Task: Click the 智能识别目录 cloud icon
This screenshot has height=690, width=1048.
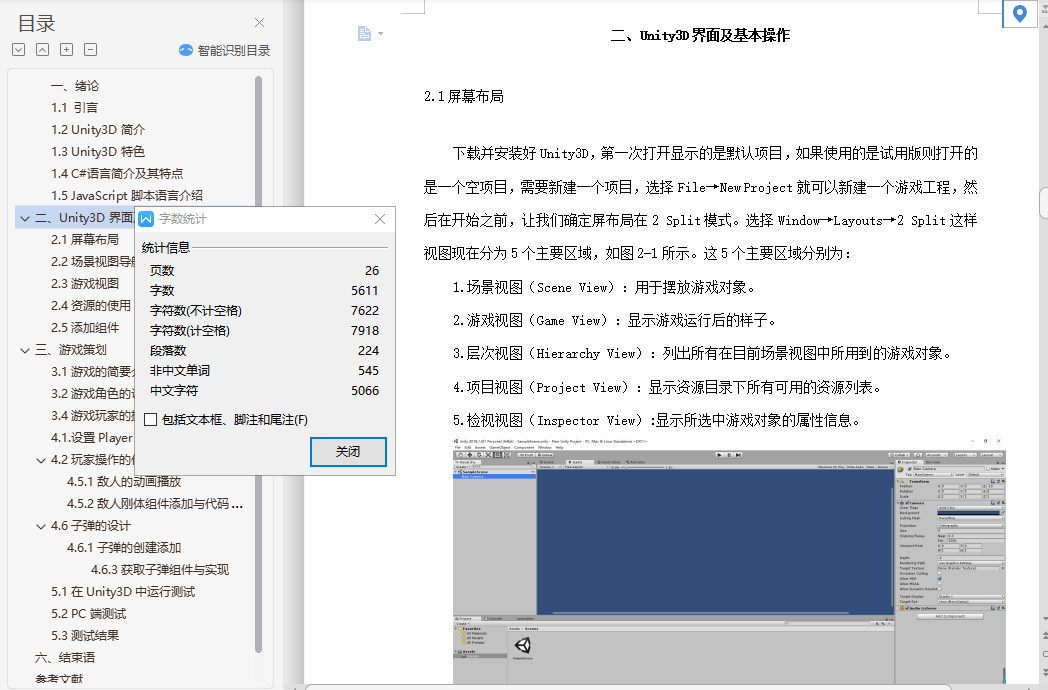Action: tap(186, 50)
